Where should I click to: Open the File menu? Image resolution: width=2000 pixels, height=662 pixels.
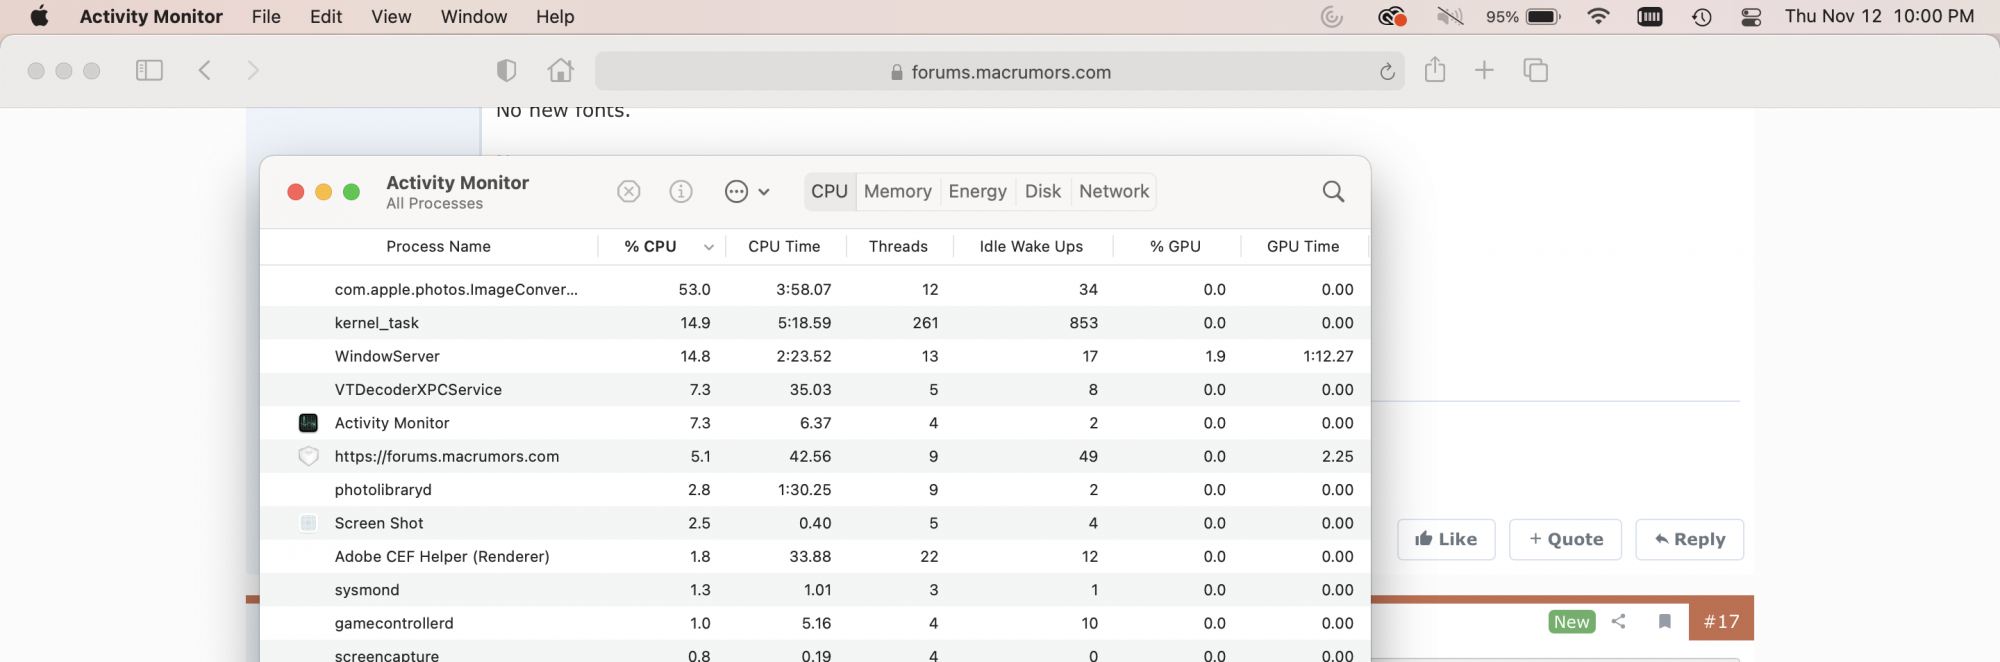click(266, 16)
